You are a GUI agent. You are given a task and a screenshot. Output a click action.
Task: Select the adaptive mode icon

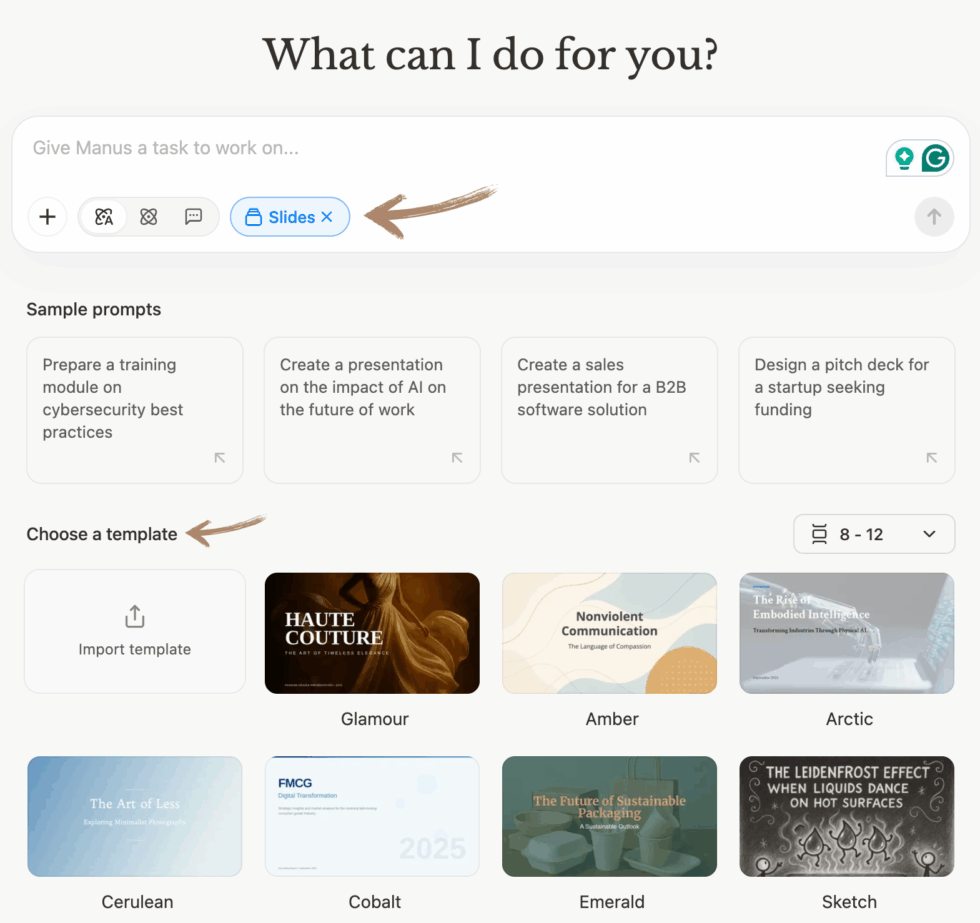[104, 217]
